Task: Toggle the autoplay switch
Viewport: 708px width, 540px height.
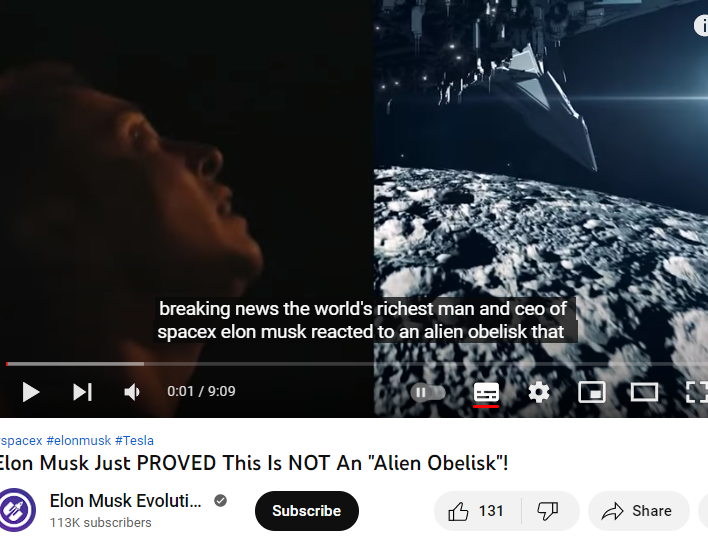Action: (428, 392)
